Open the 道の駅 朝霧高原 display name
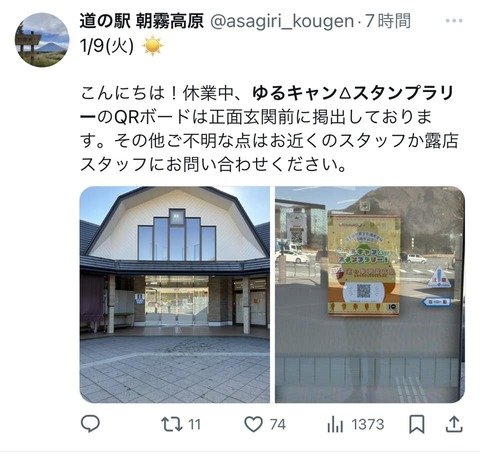480x454 pixels. [x=142, y=21]
